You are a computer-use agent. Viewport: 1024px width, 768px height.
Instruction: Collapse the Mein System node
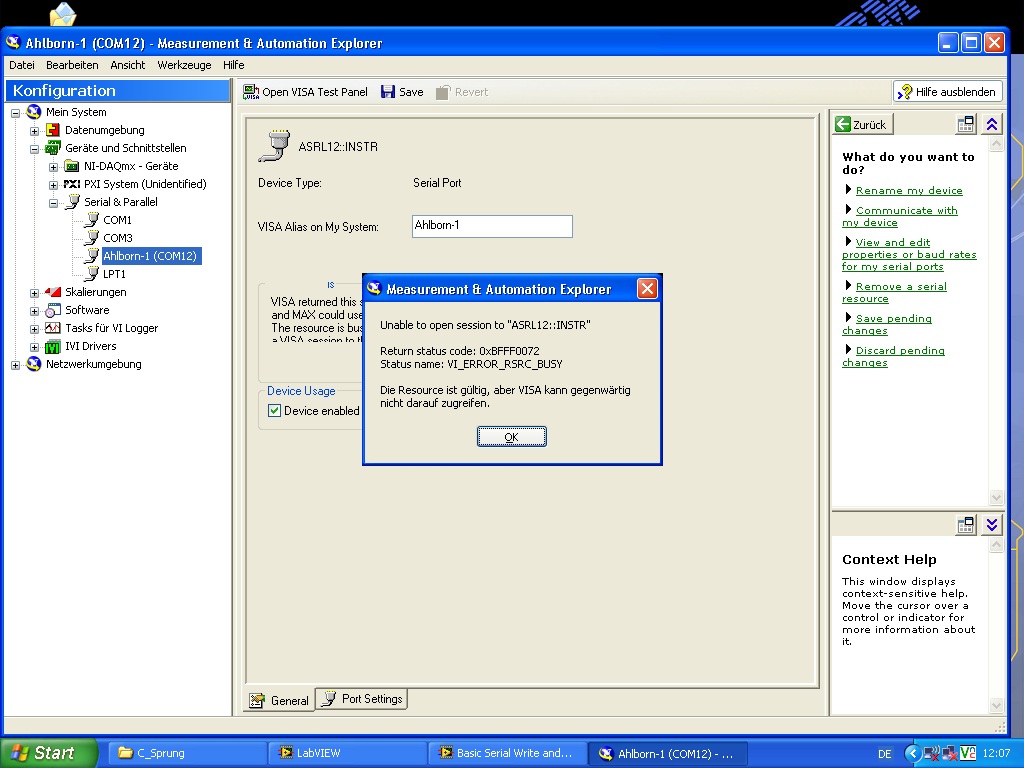click(x=15, y=113)
